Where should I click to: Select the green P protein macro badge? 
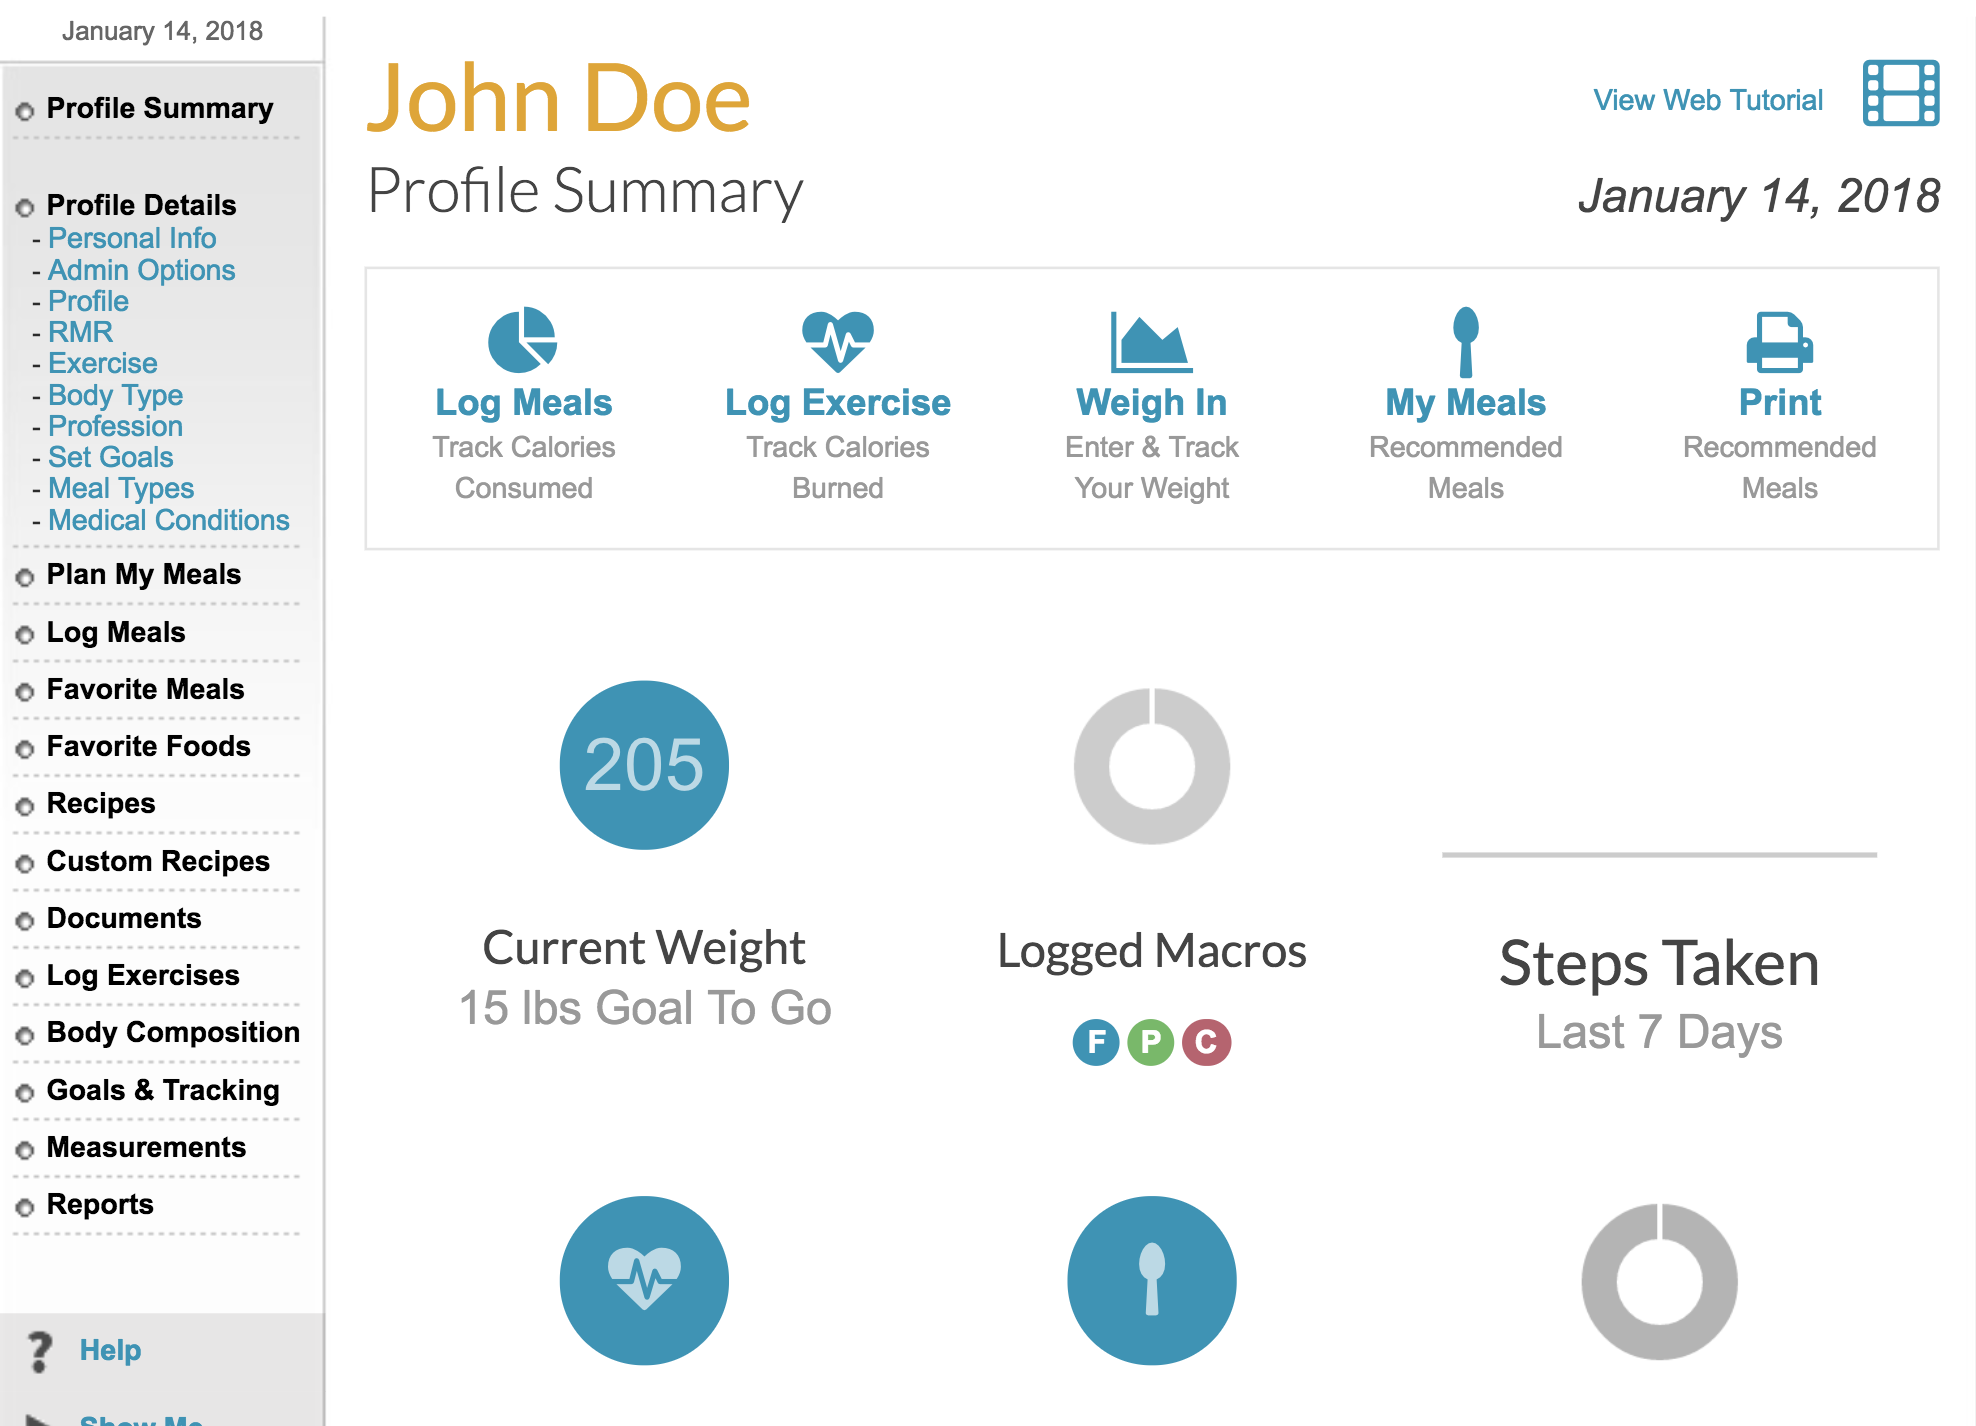point(1151,1042)
